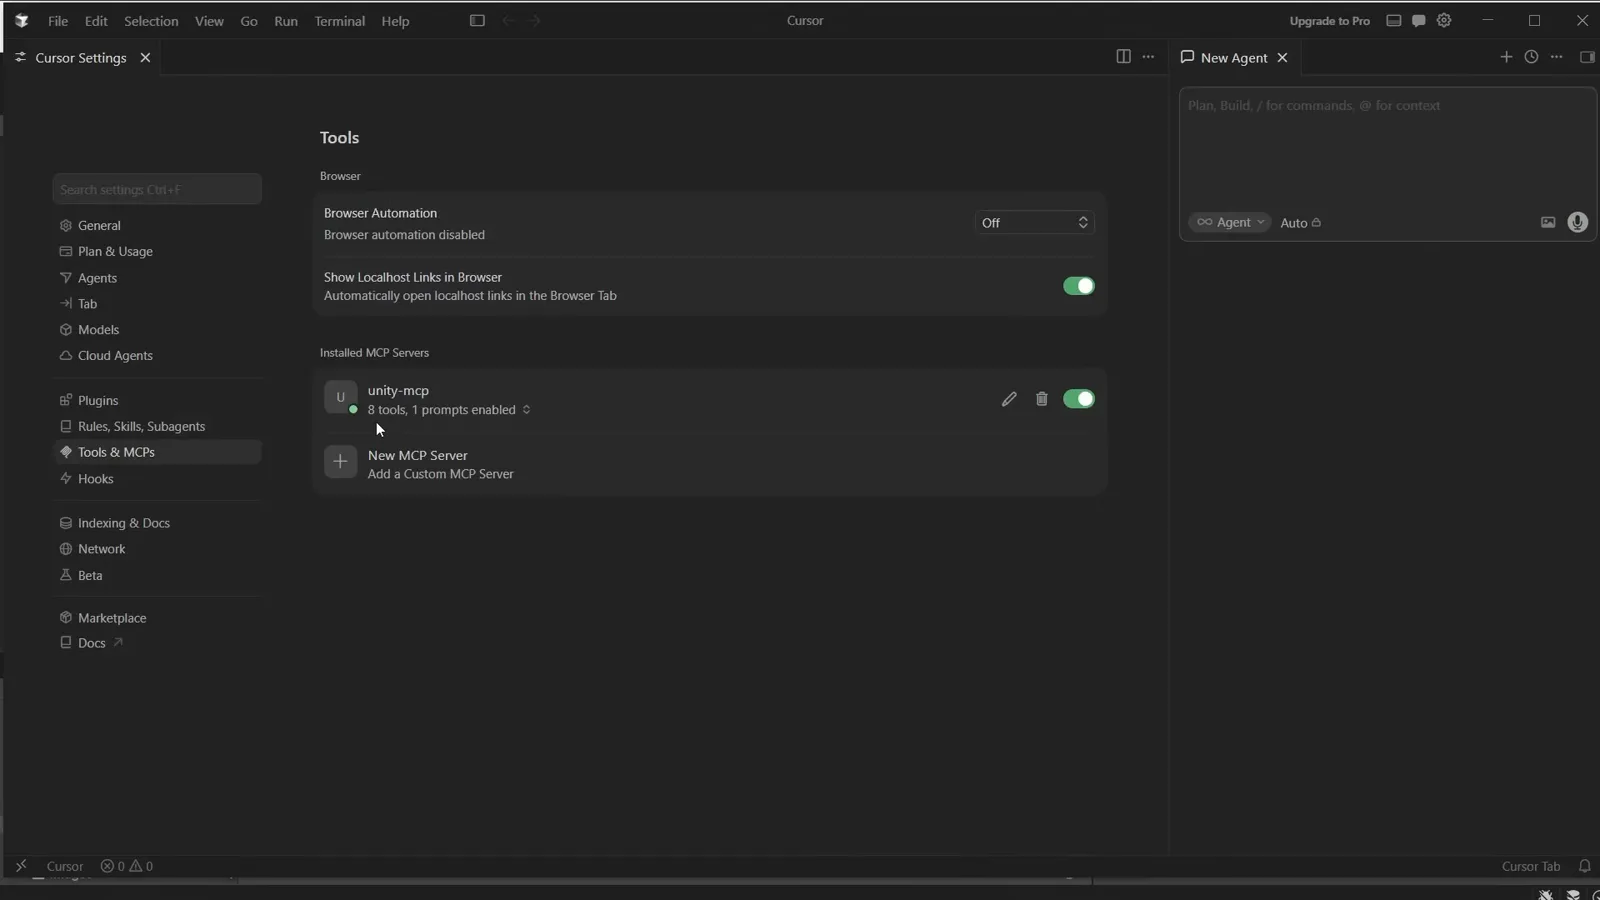
Task: Open the errors and warnings status indicator
Action: point(127,866)
